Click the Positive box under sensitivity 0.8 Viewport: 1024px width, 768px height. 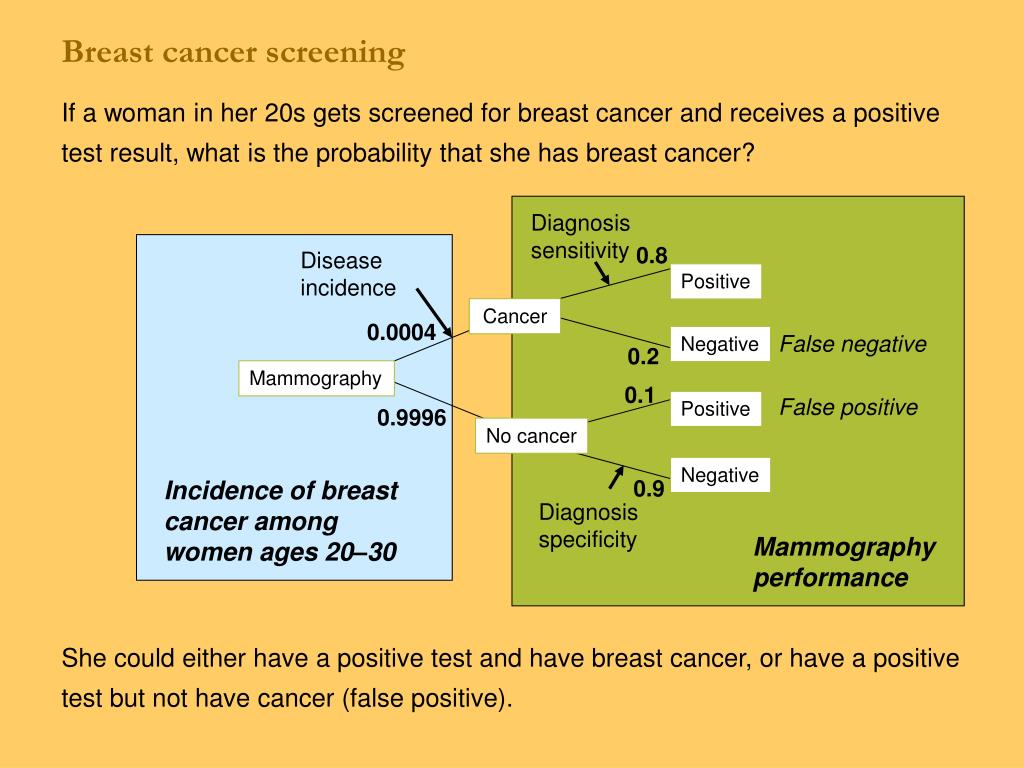pyautogui.click(x=716, y=281)
